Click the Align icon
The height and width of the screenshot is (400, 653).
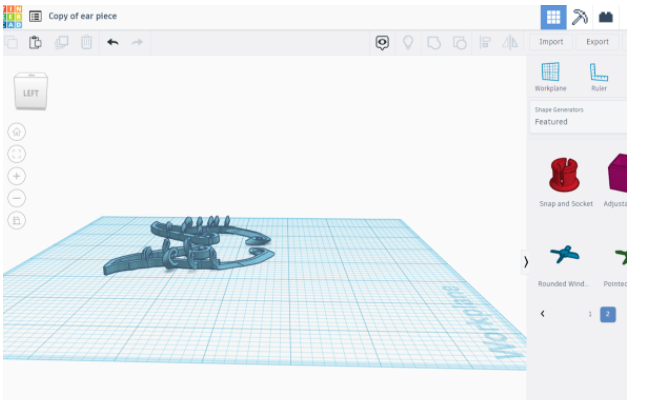pos(485,42)
